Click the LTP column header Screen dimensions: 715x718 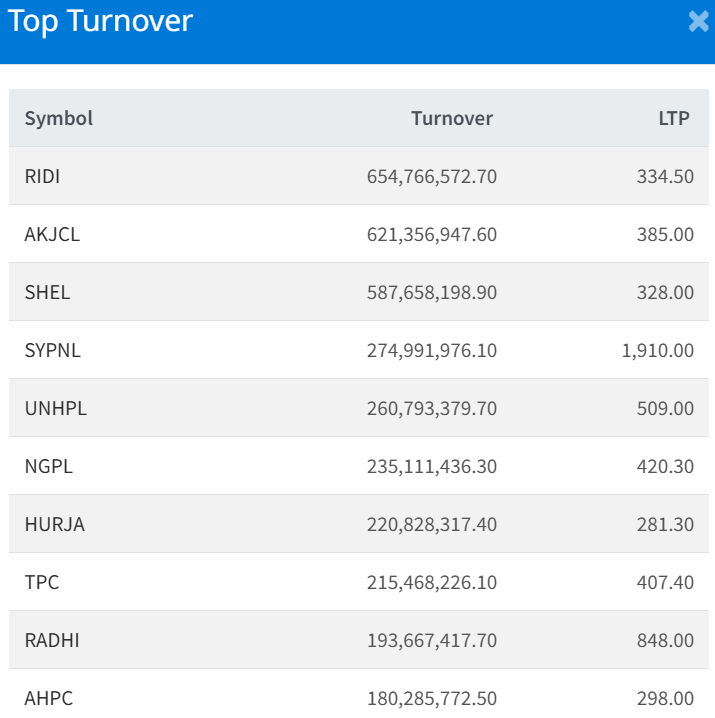click(674, 118)
